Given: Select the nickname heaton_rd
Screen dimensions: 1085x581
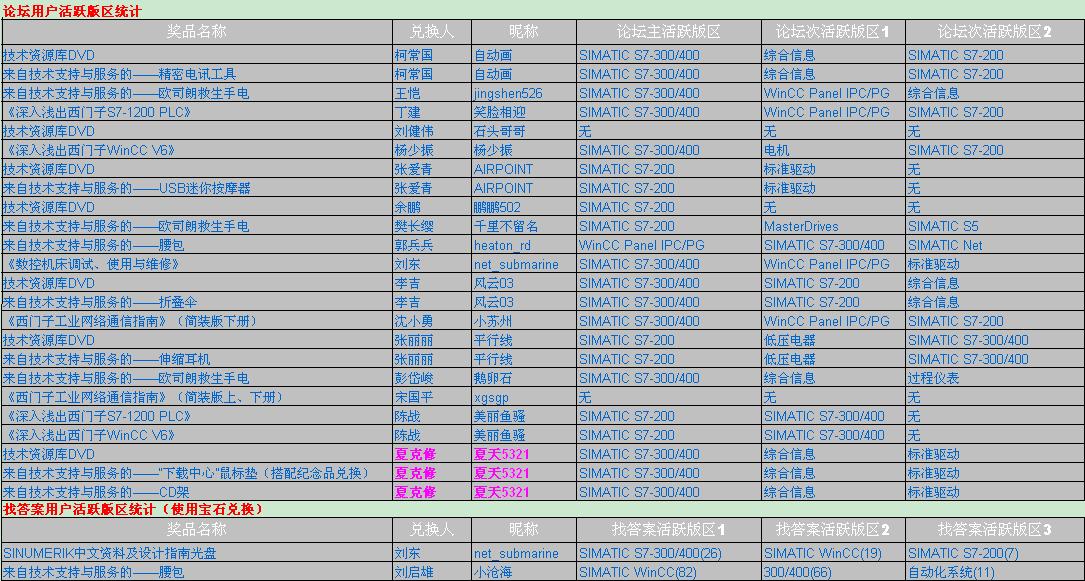Looking at the screenshot, I should [503, 245].
